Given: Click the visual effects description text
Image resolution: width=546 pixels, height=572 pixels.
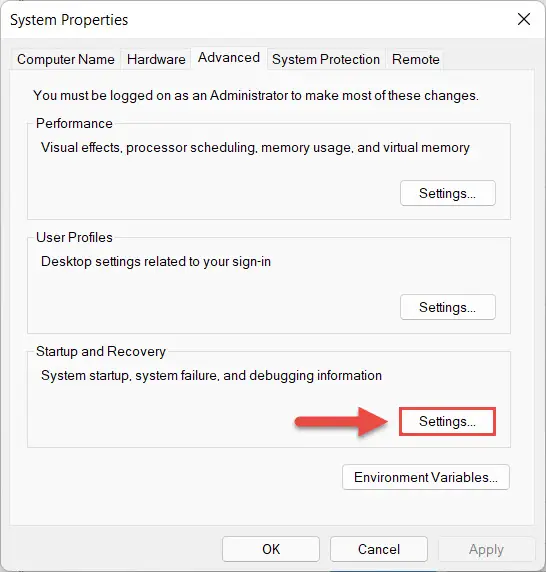Looking at the screenshot, I should pyautogui.click(x=255, y=148).
